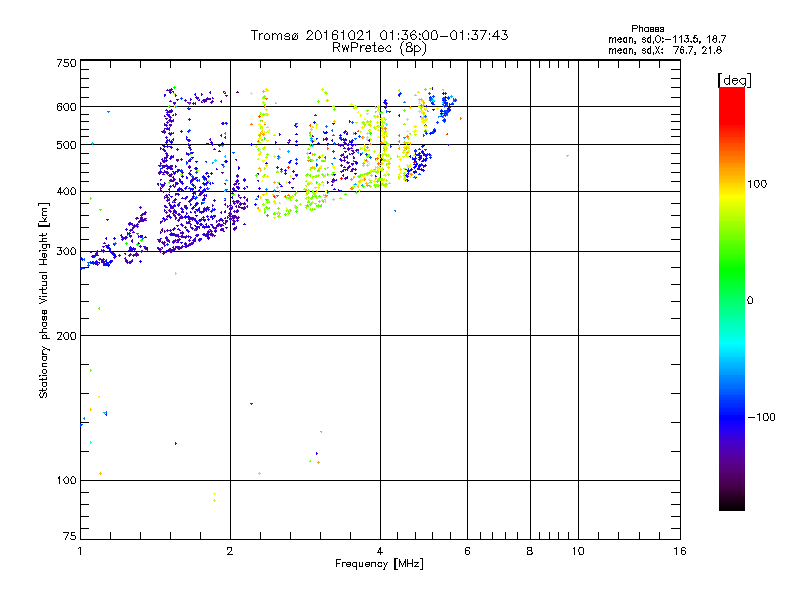Click the x-axis tick label "1"

pyautogui.click(x=80, y=551)
